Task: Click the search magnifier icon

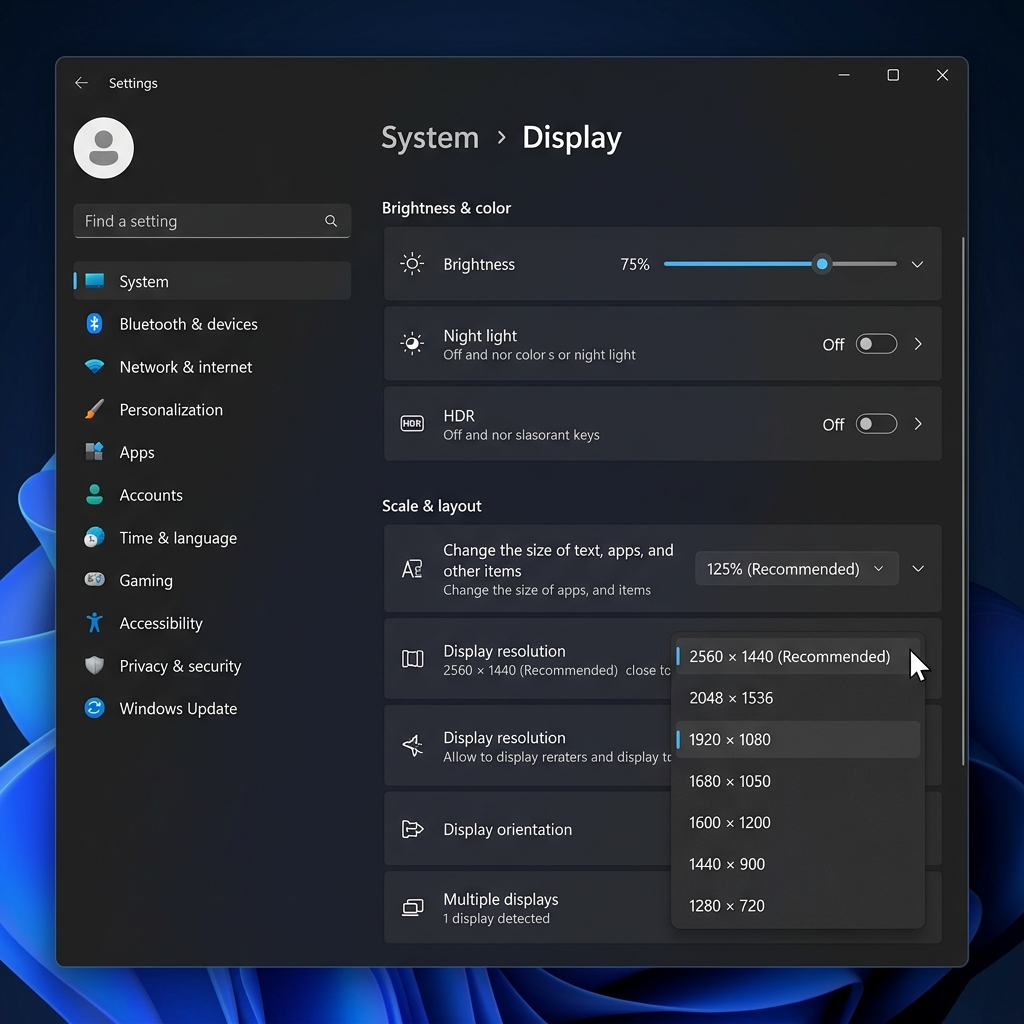Action: click(x=331, y=221)
